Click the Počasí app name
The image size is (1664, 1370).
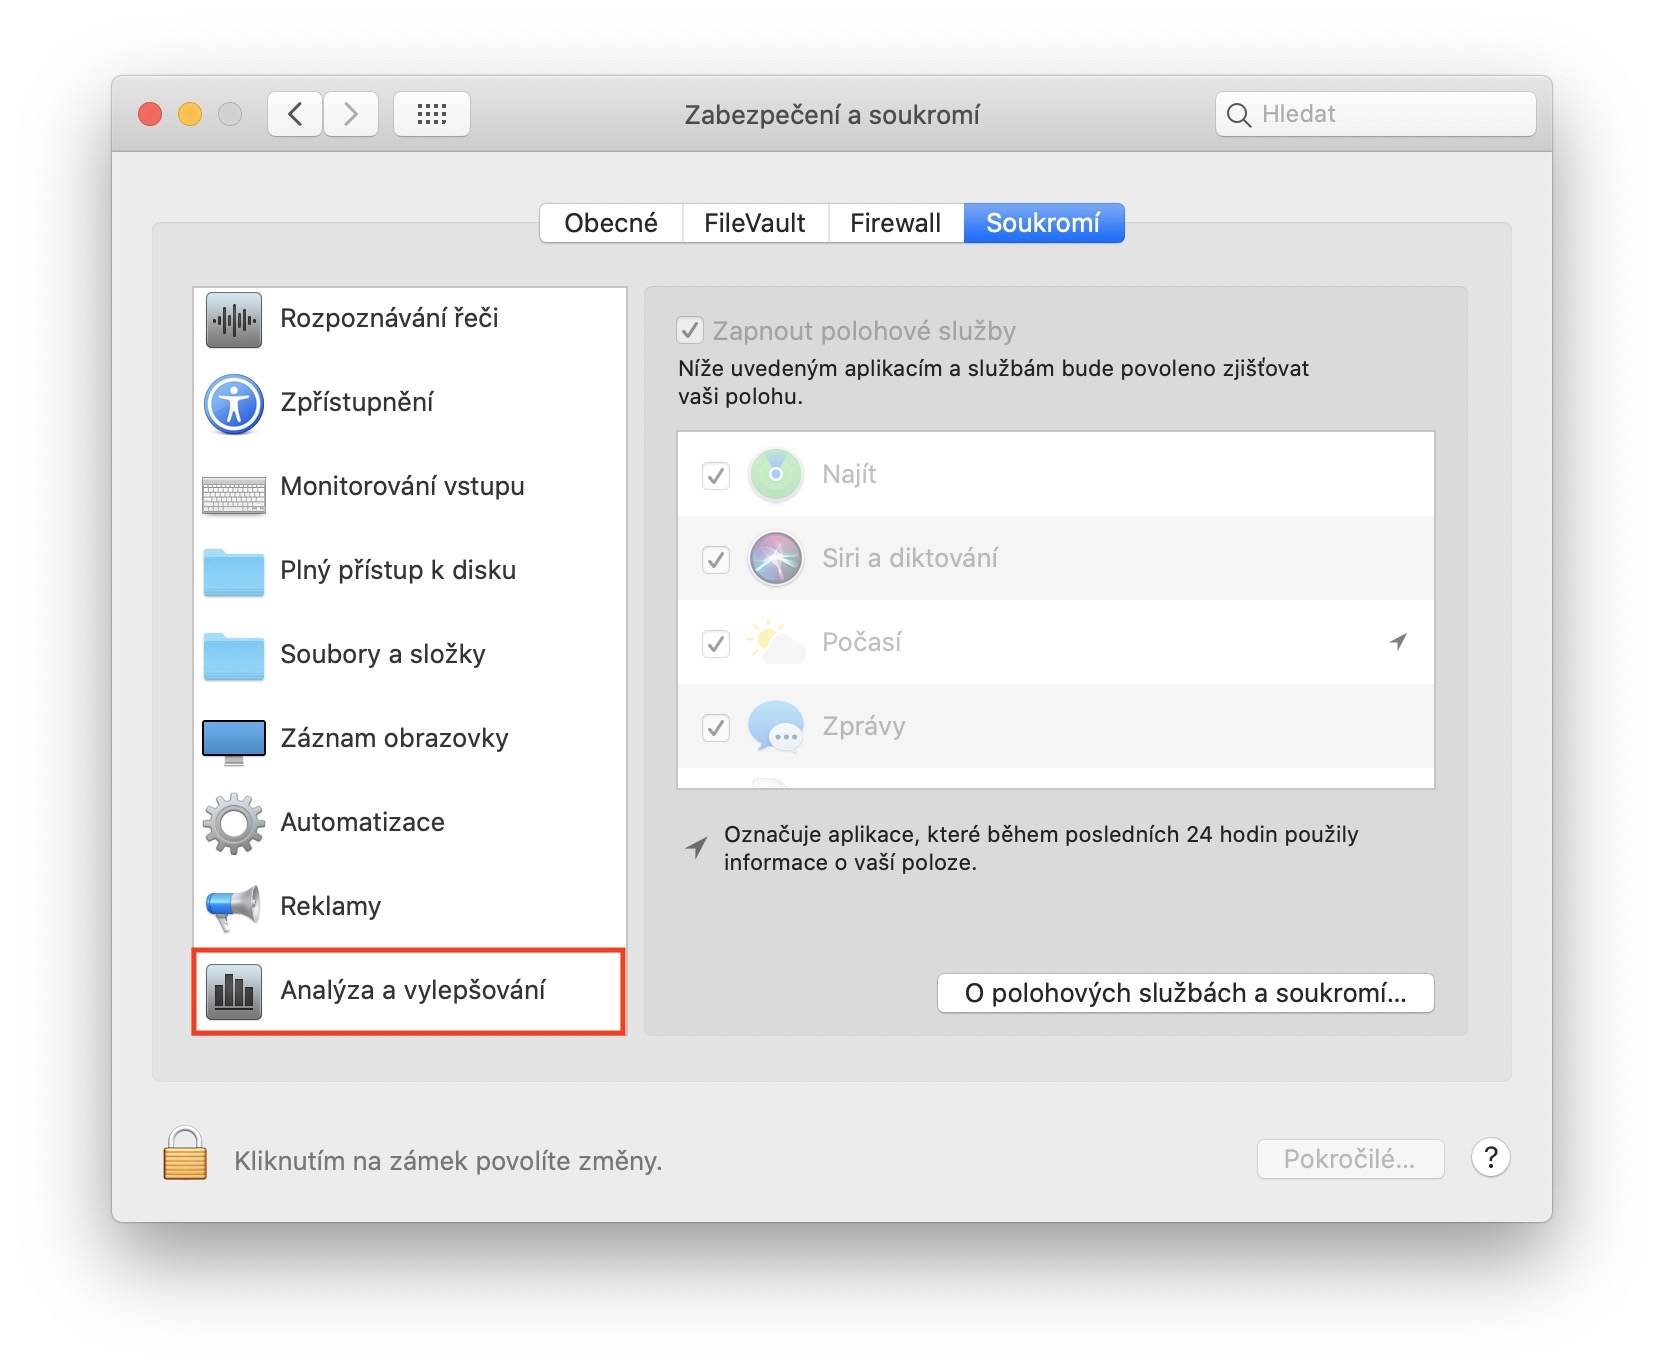pos(862,642)
